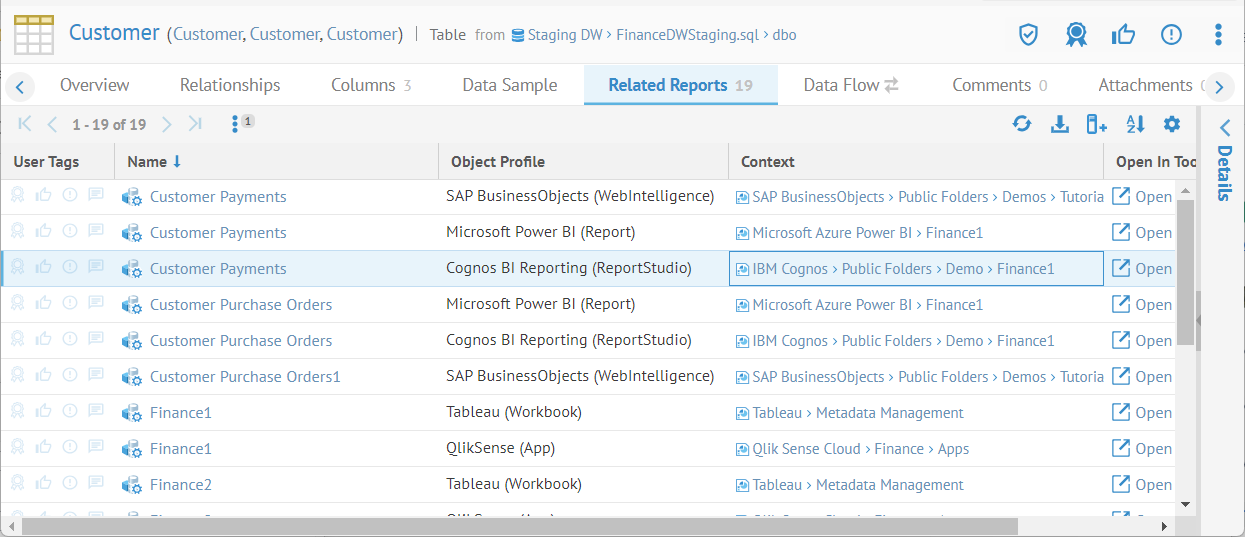Open the A-Z sort options
This screenshot has width=1245, height=537.
coord(1135,124)
